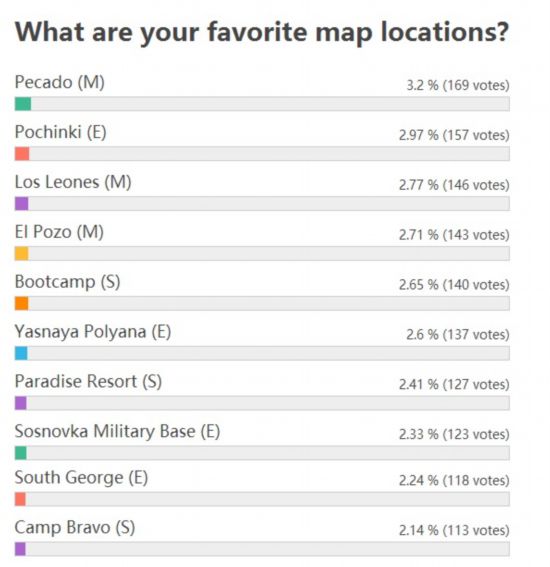Click the yellow El Pozo bar segment
Screen dimensions: 550x567
(x=21, y=254)
